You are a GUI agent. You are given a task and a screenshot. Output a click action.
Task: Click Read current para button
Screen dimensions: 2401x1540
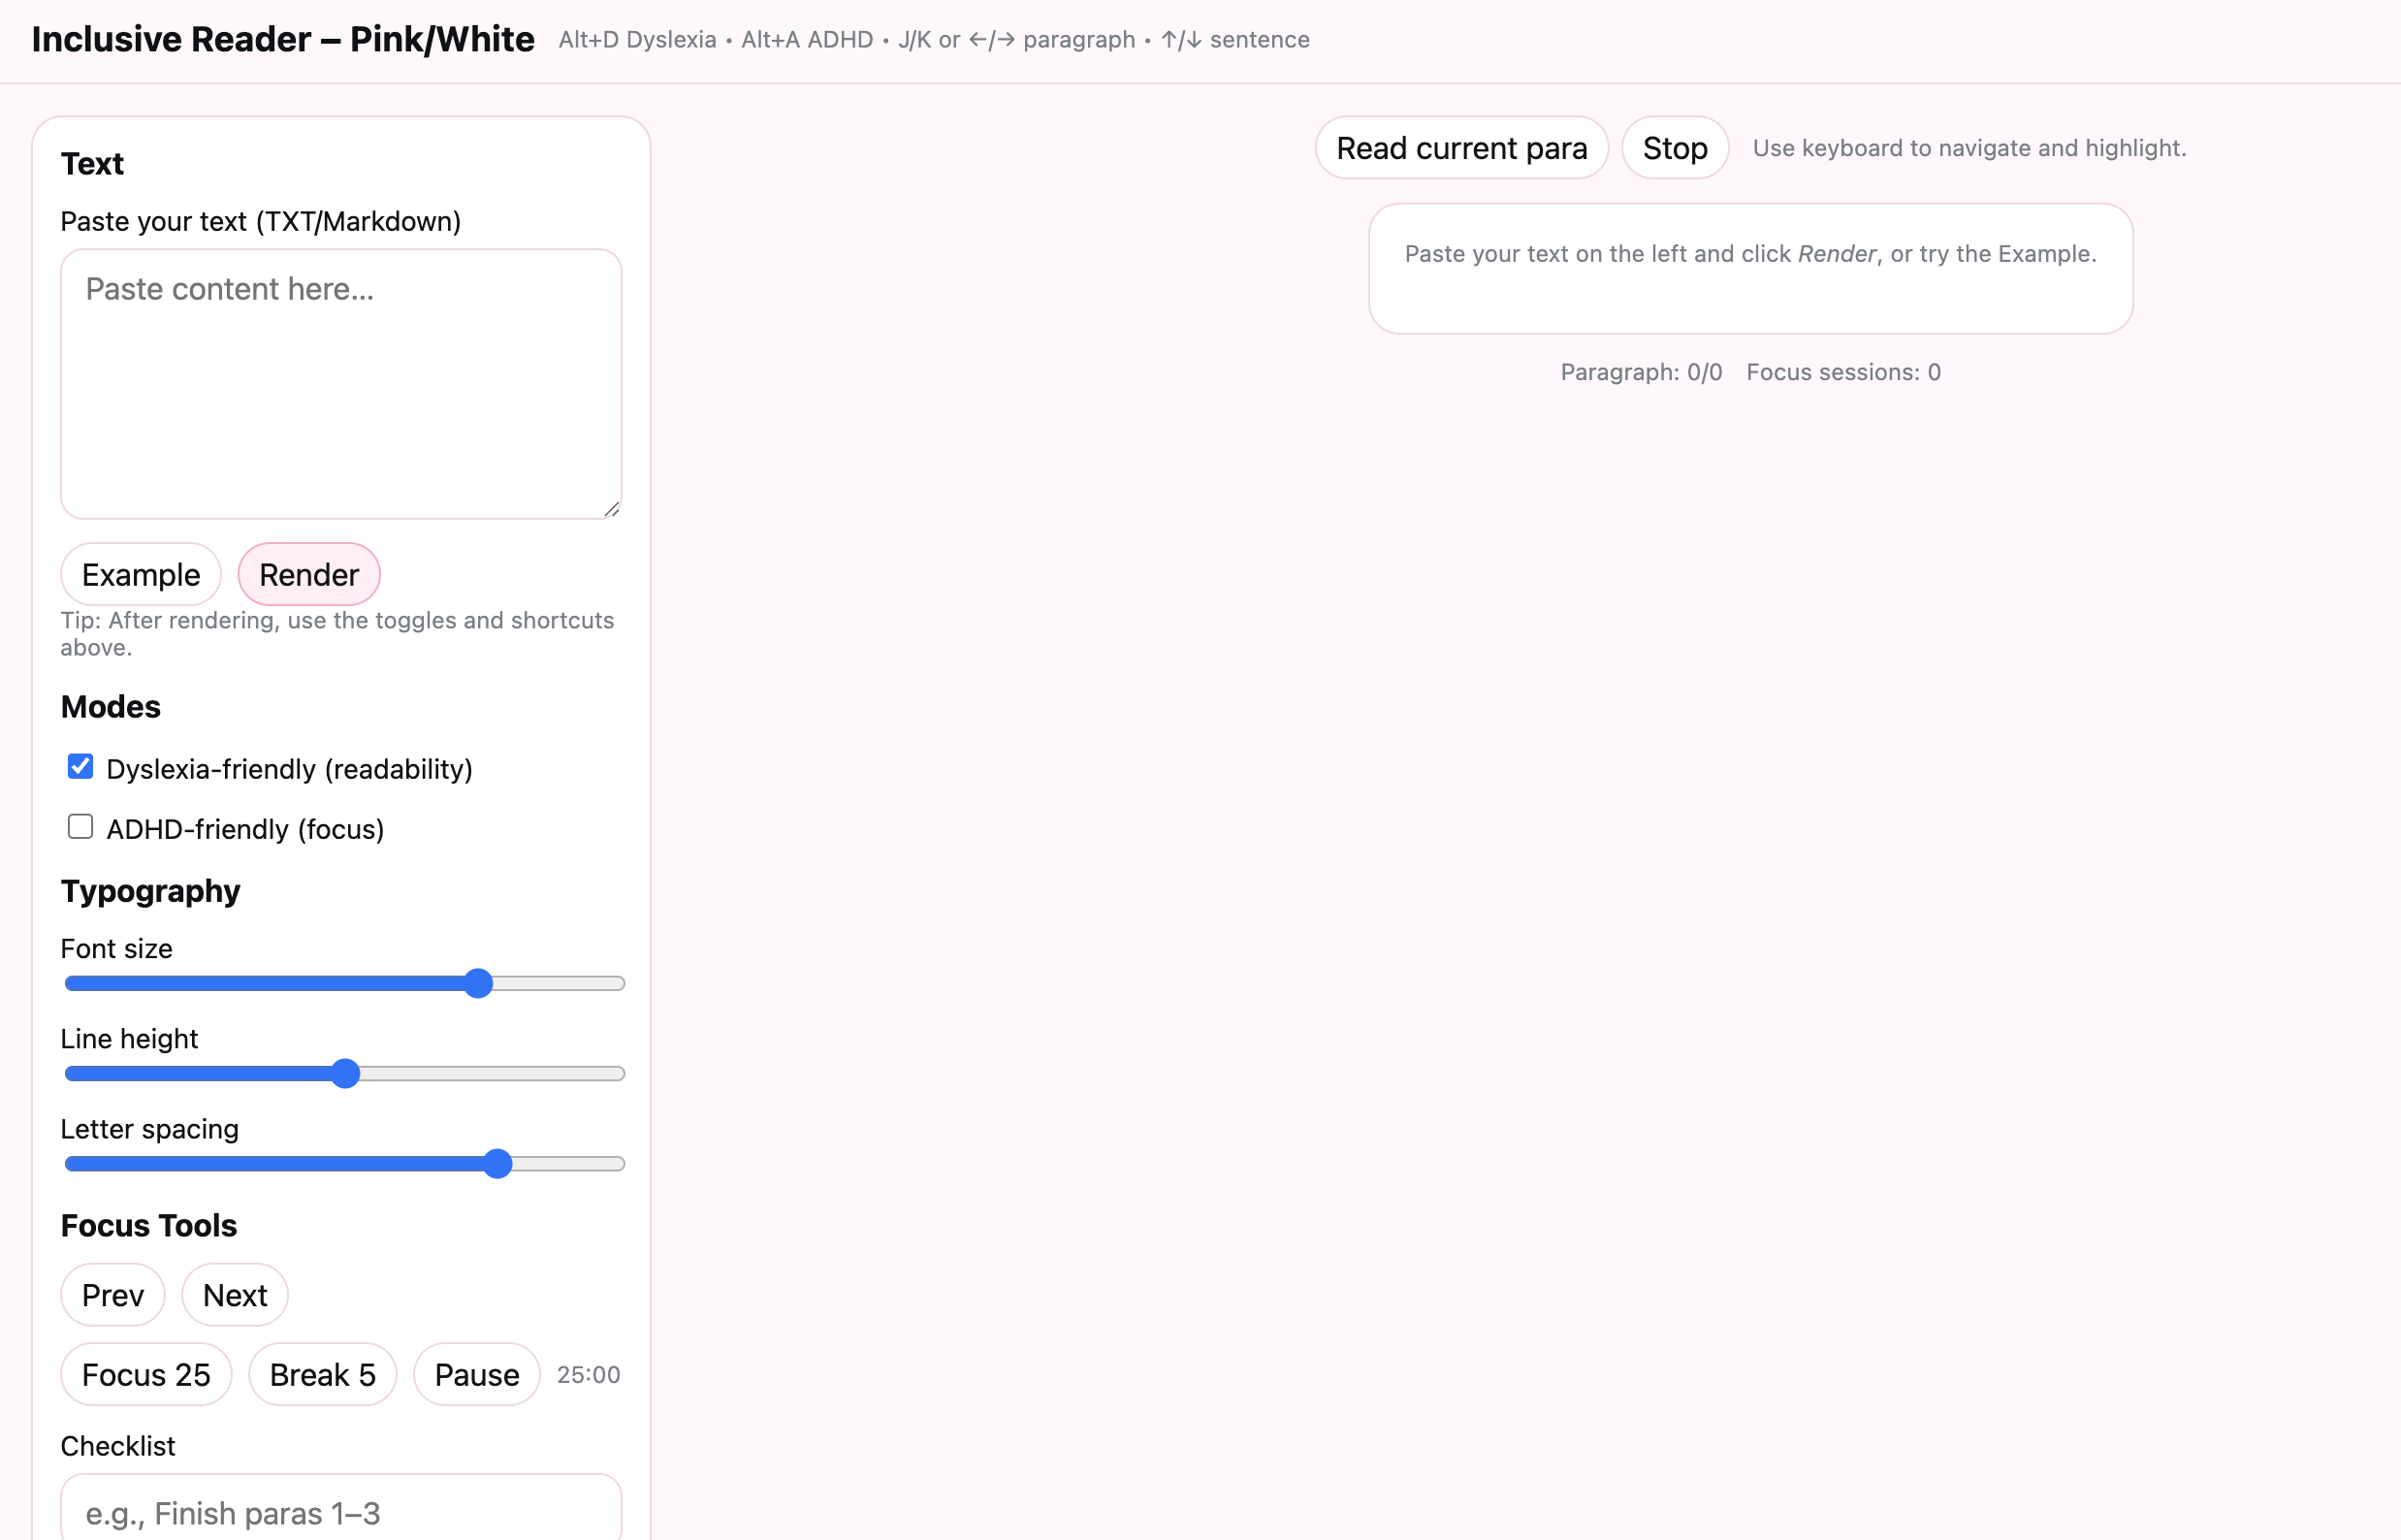tap(1461, 148)
